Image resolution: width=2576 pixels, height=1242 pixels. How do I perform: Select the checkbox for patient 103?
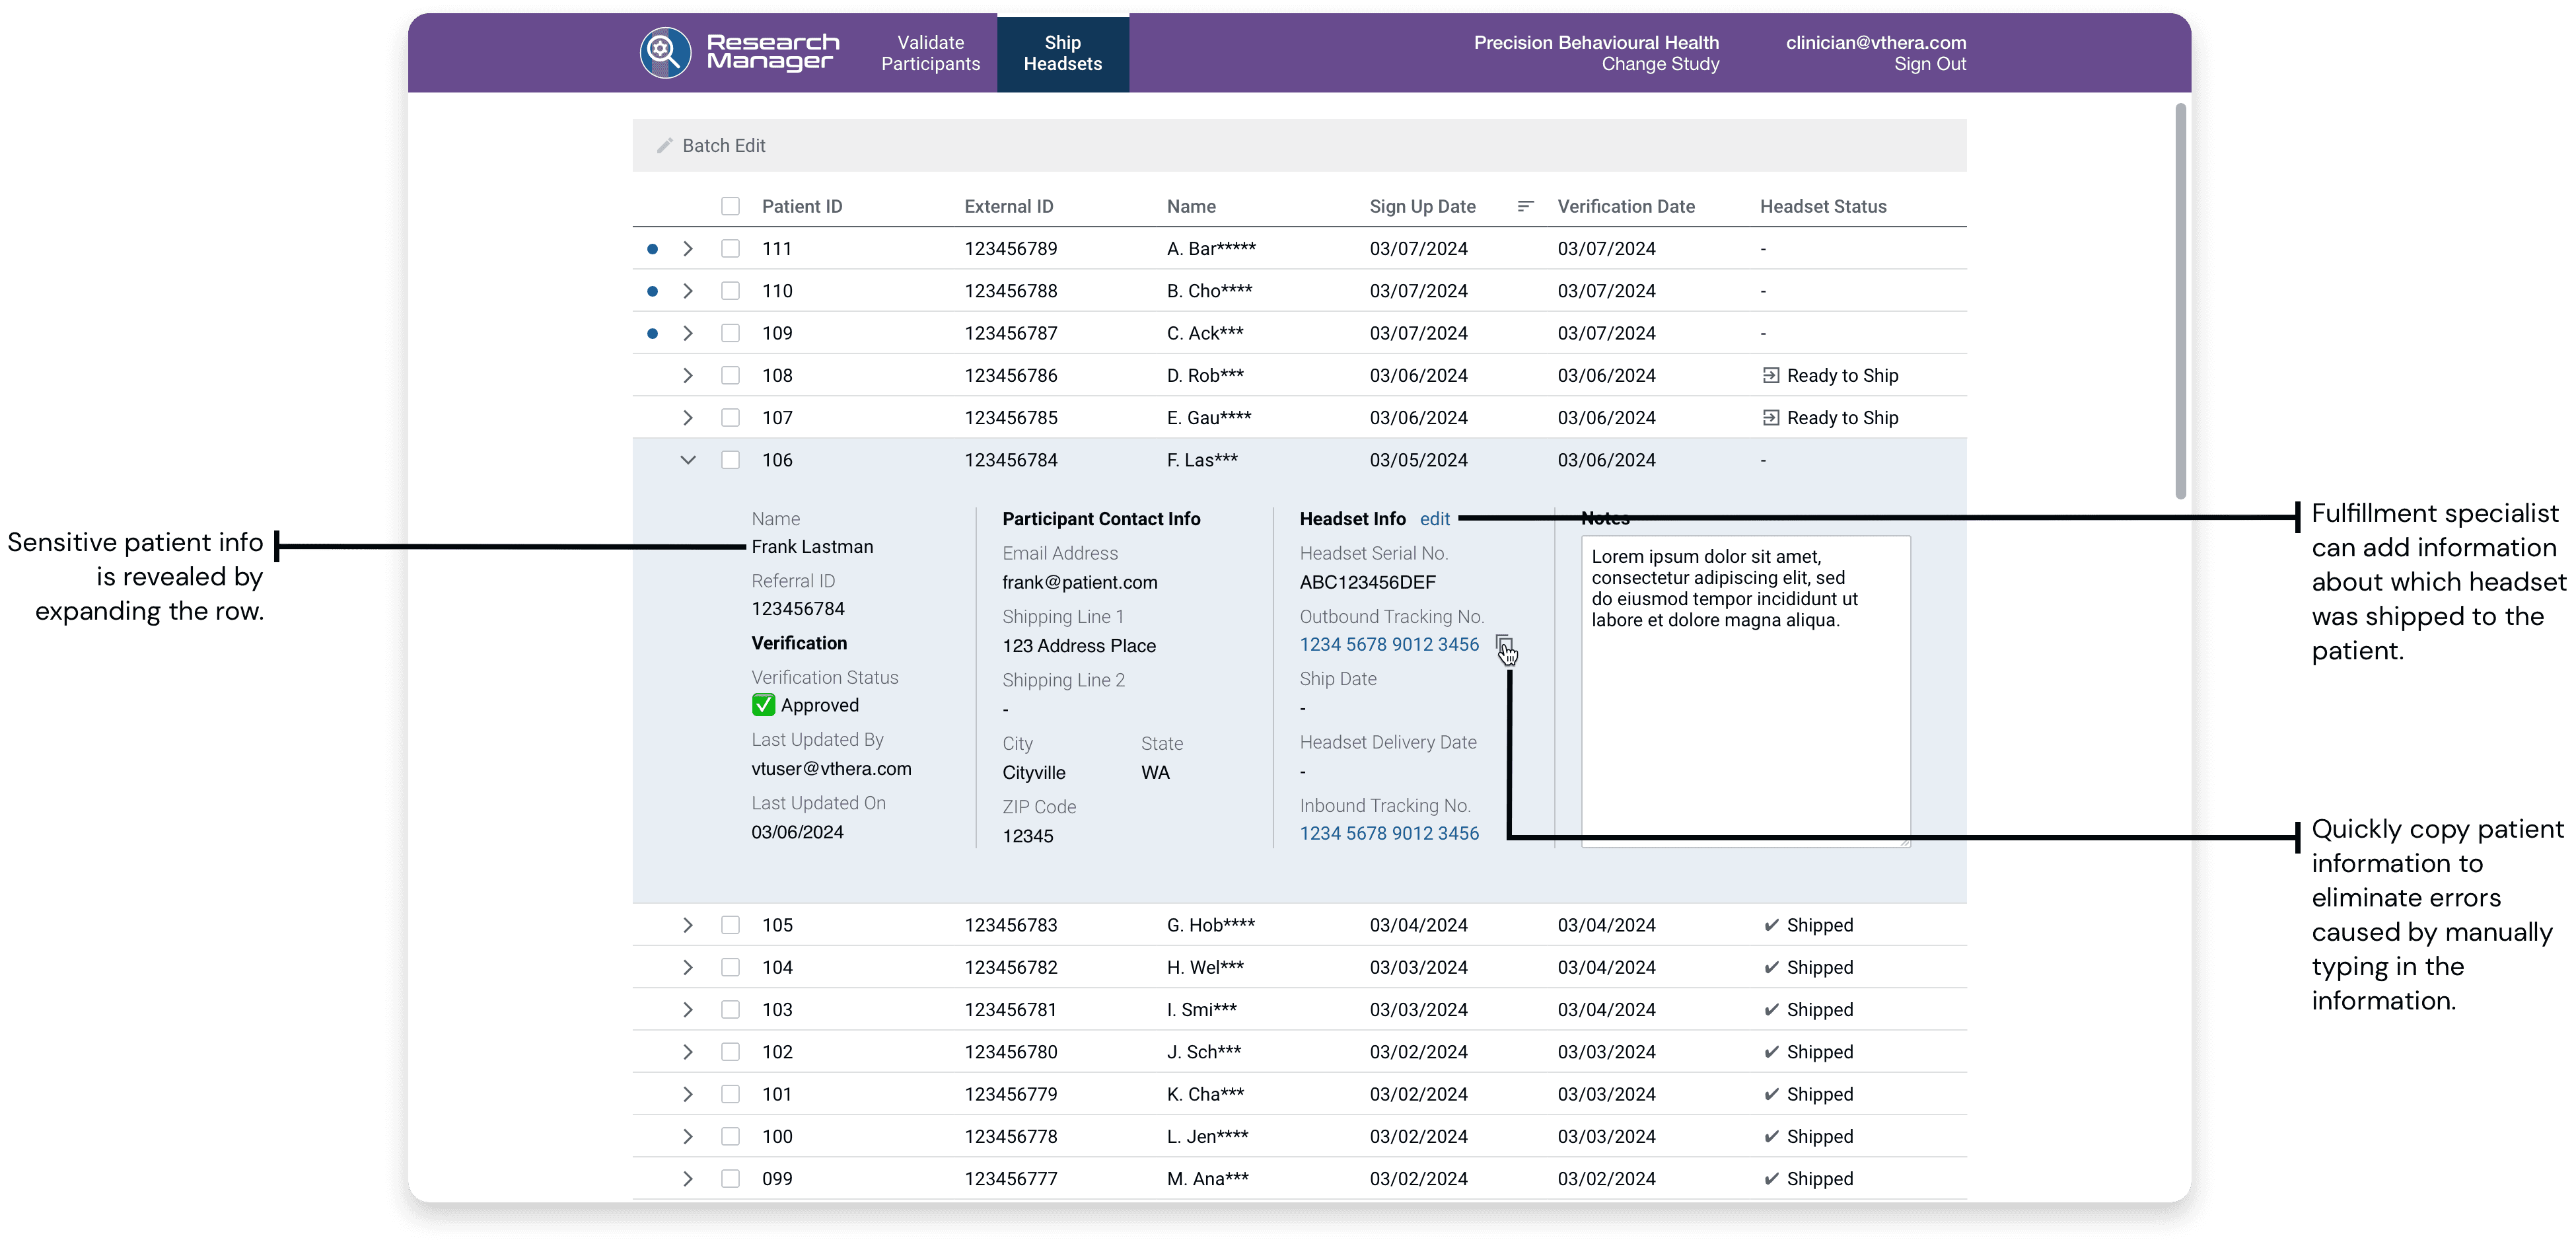point(730,1010)
